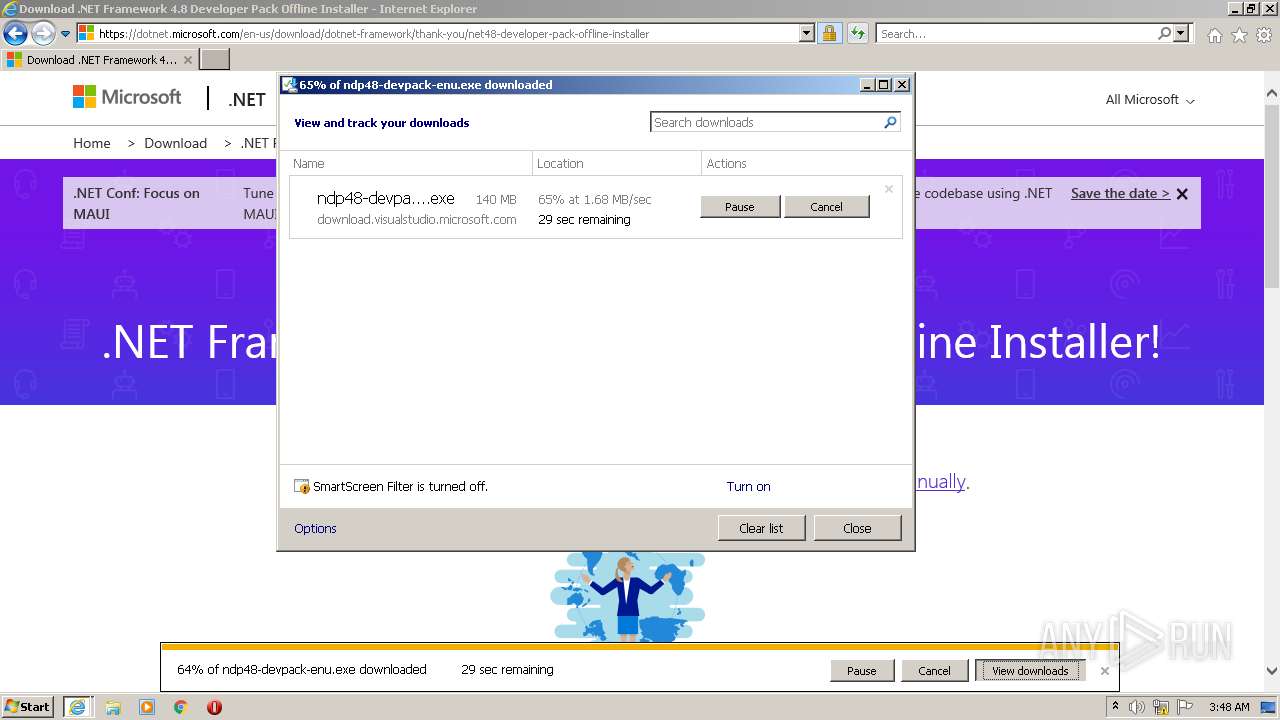Click the download.visualstudio.microsoft.com location text
This screenshot has height=720, width=1280.
pos(417,220)
